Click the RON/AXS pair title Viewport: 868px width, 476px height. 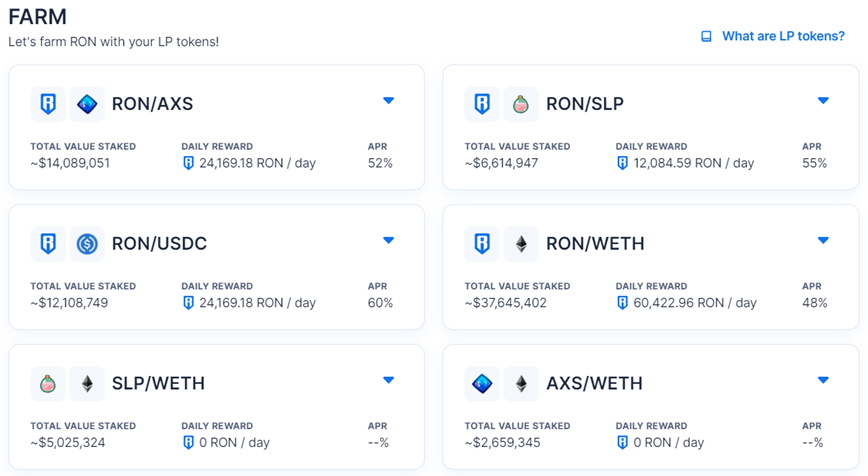(153, 104)
